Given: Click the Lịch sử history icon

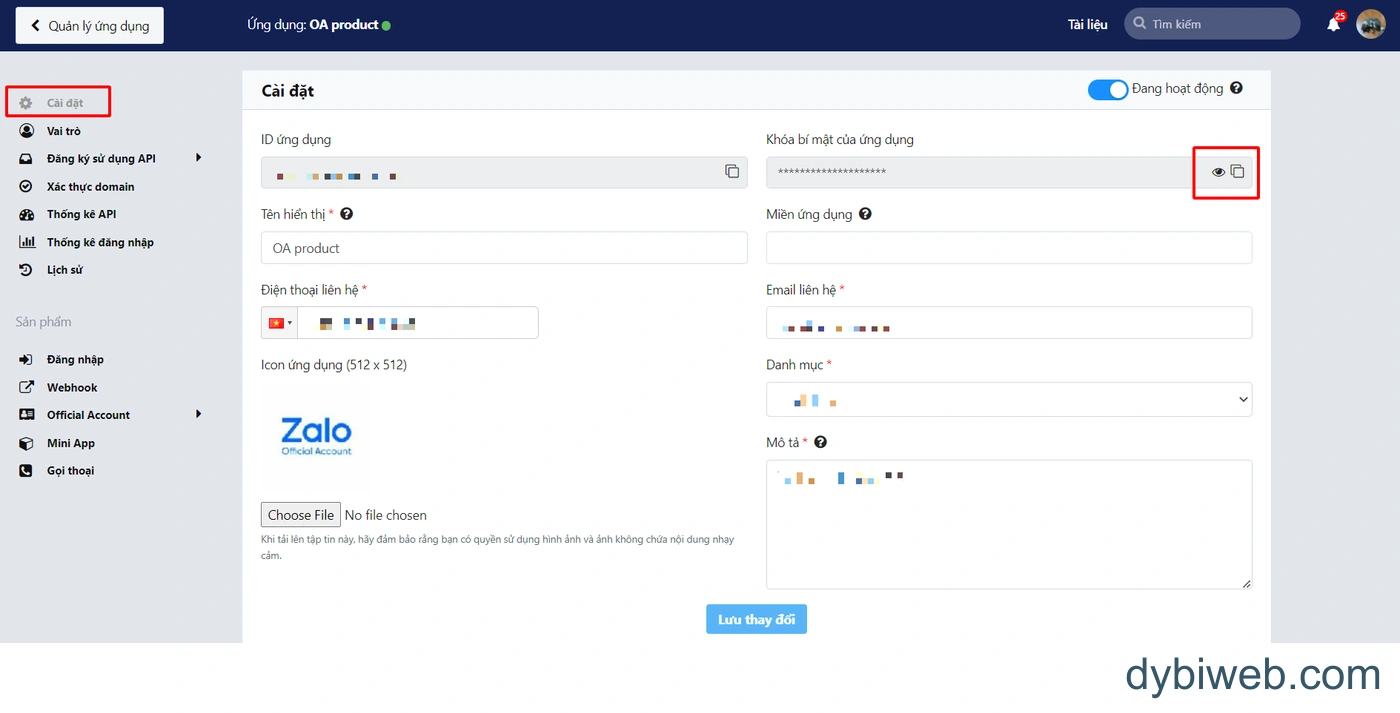Looking at the screenshot, I should [26, 270].
